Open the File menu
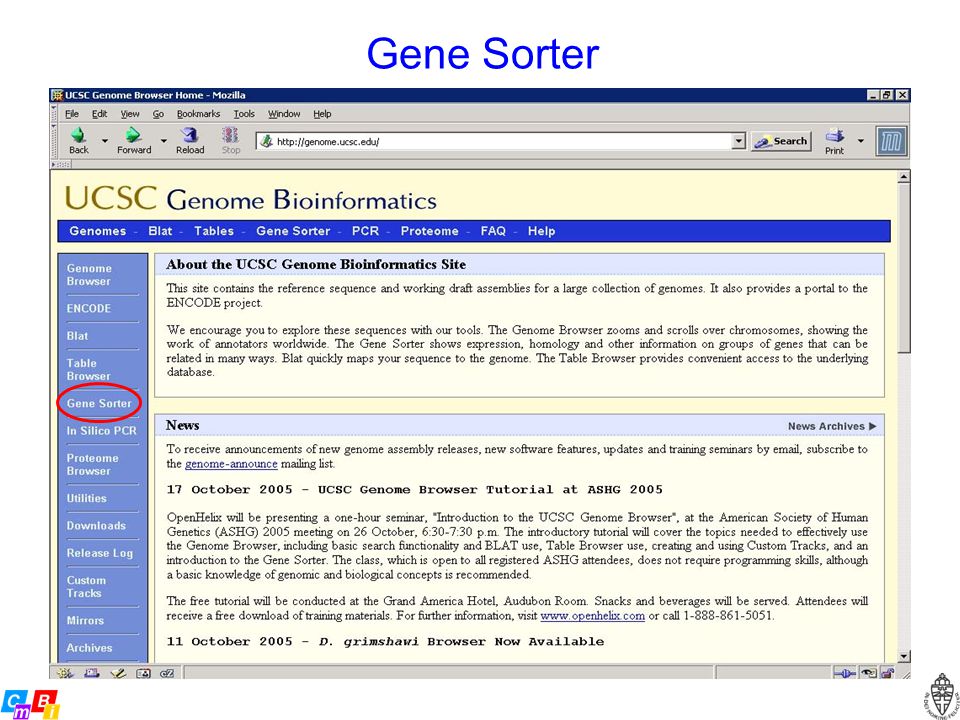 tap(72, 114)
